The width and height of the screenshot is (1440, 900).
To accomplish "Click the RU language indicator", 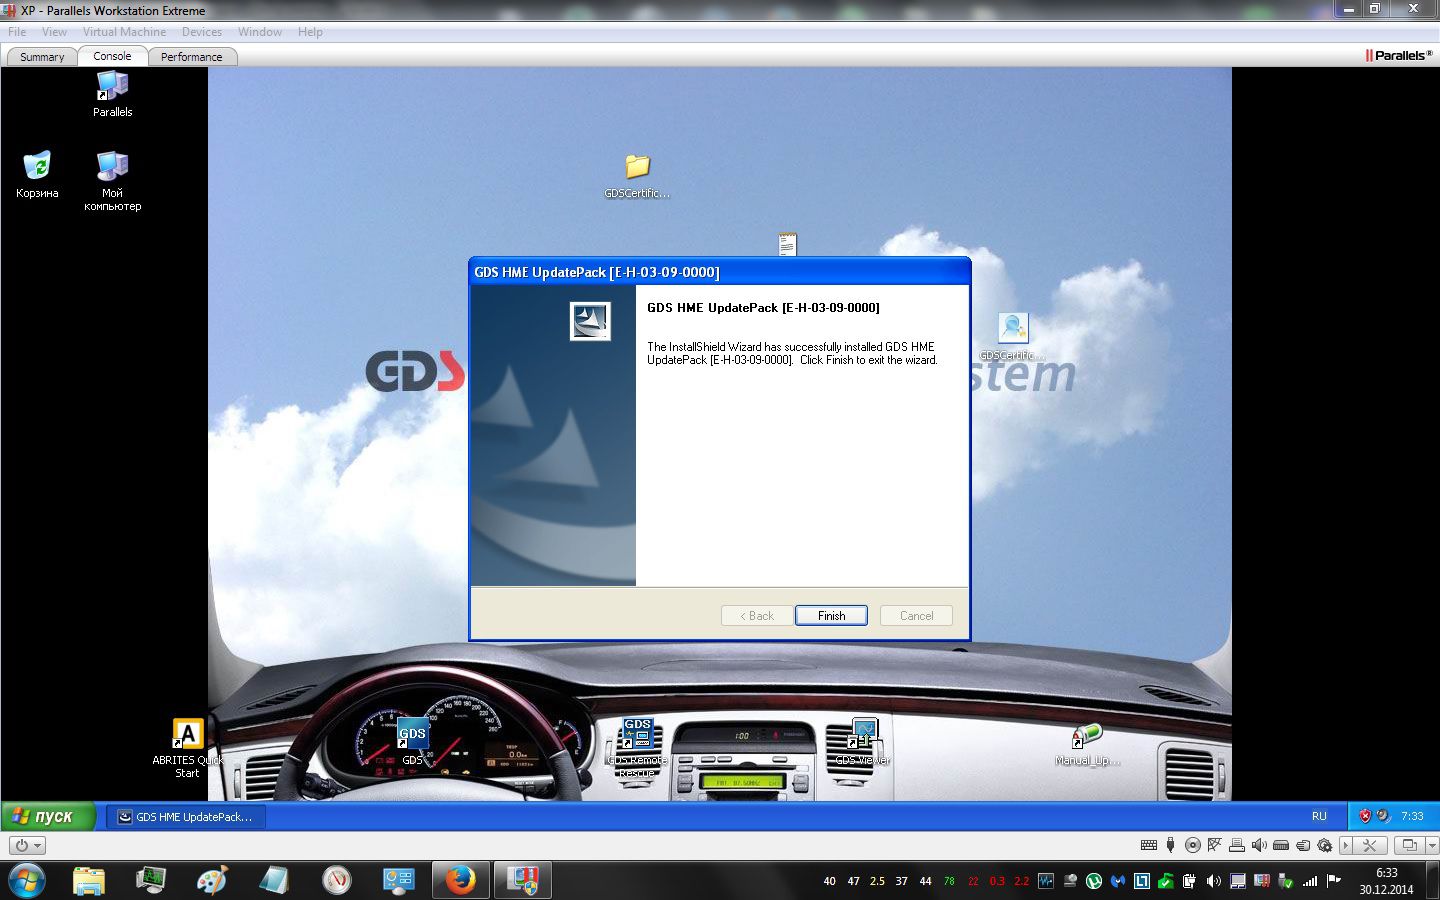I will point(1319,816).
